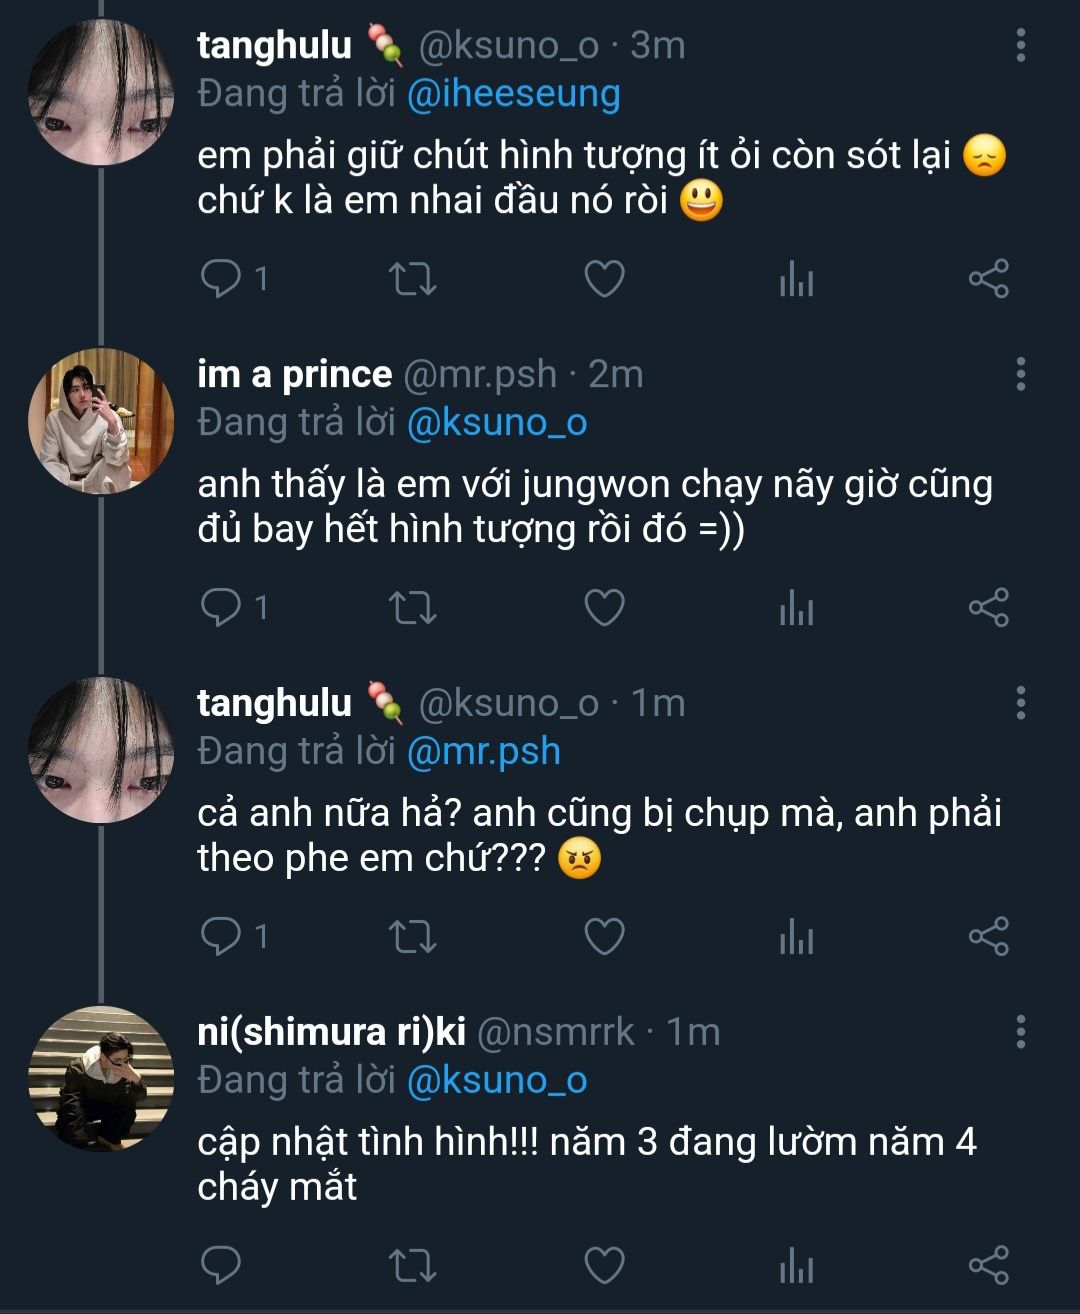Open im a prince's profile picture

[101, 421]
